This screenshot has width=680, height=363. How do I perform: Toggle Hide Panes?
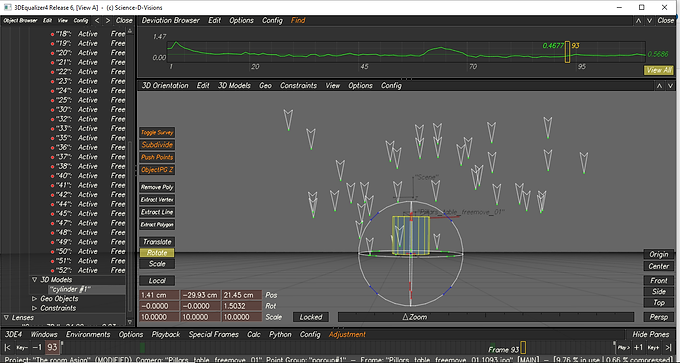651,334
